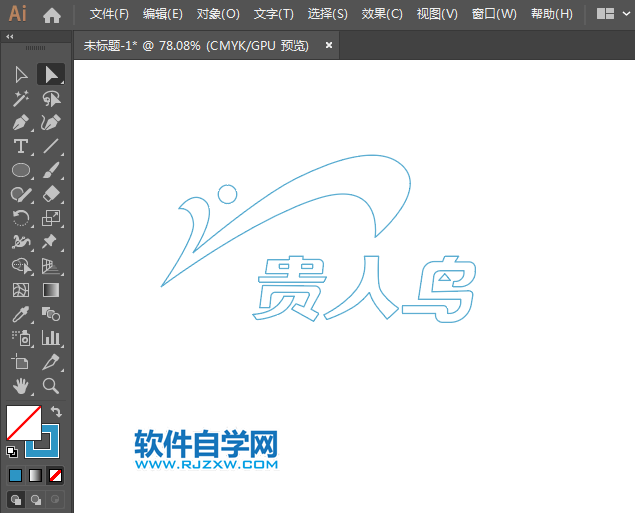635x513 pixels.
Task: Select the Ellipse tool
Action: click(x=21, y=170)
